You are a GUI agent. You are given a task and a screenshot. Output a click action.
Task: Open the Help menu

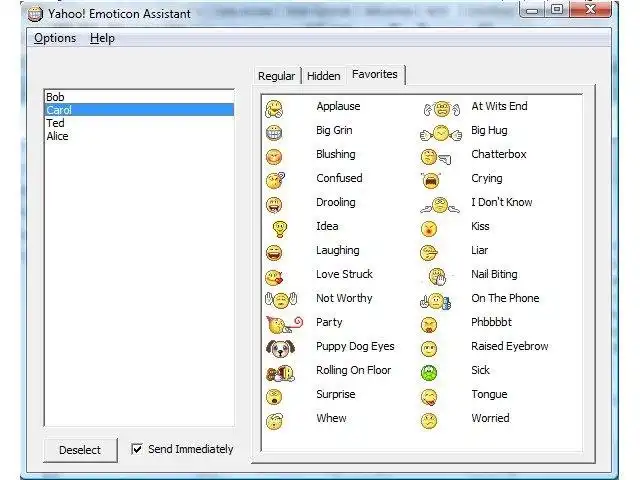click(x=102, y=38)
